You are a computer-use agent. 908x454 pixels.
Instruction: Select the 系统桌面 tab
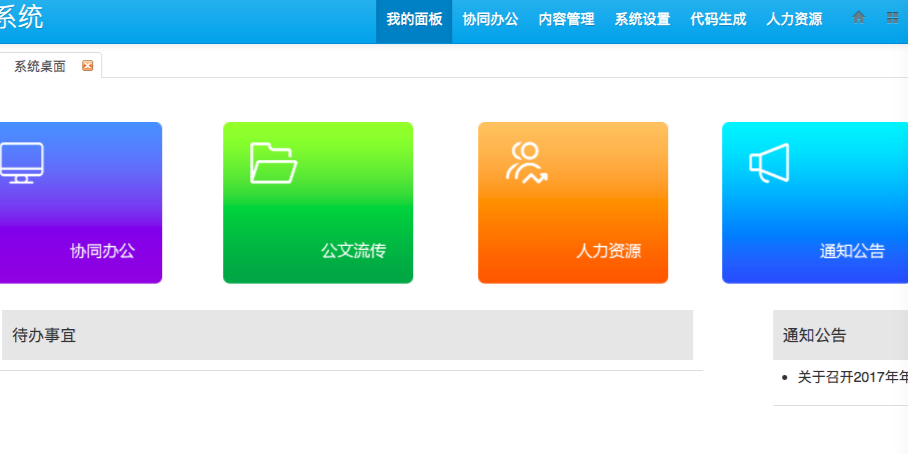click(x=40, y=66)
